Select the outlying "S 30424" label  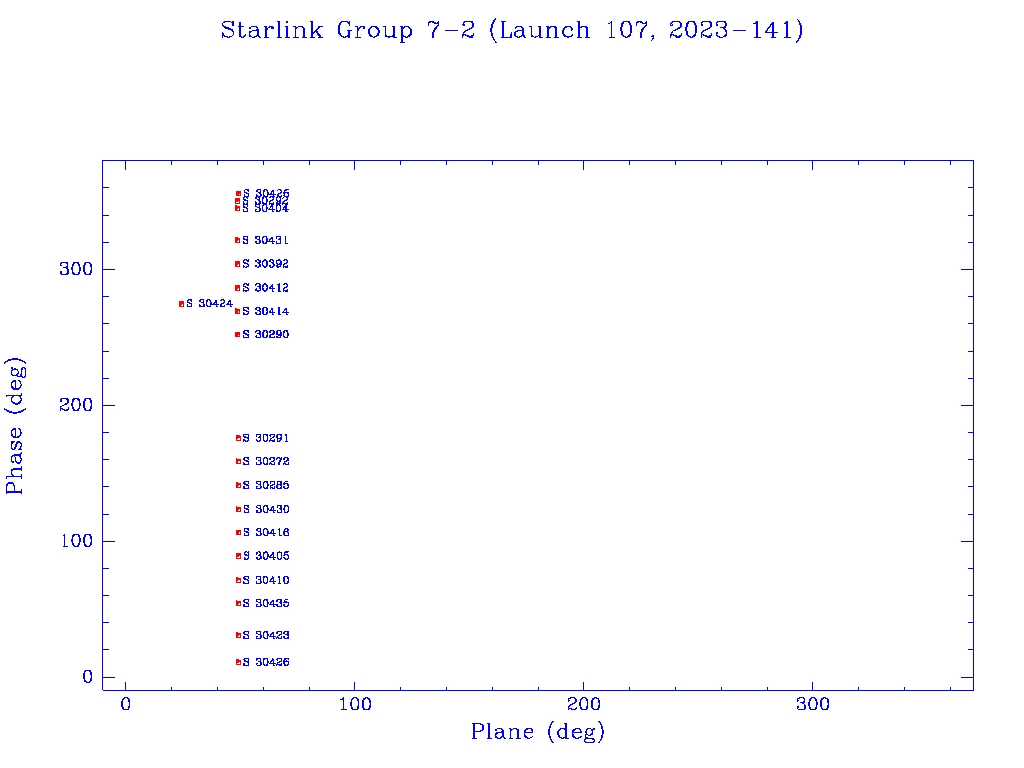click(x=209, y=304)
